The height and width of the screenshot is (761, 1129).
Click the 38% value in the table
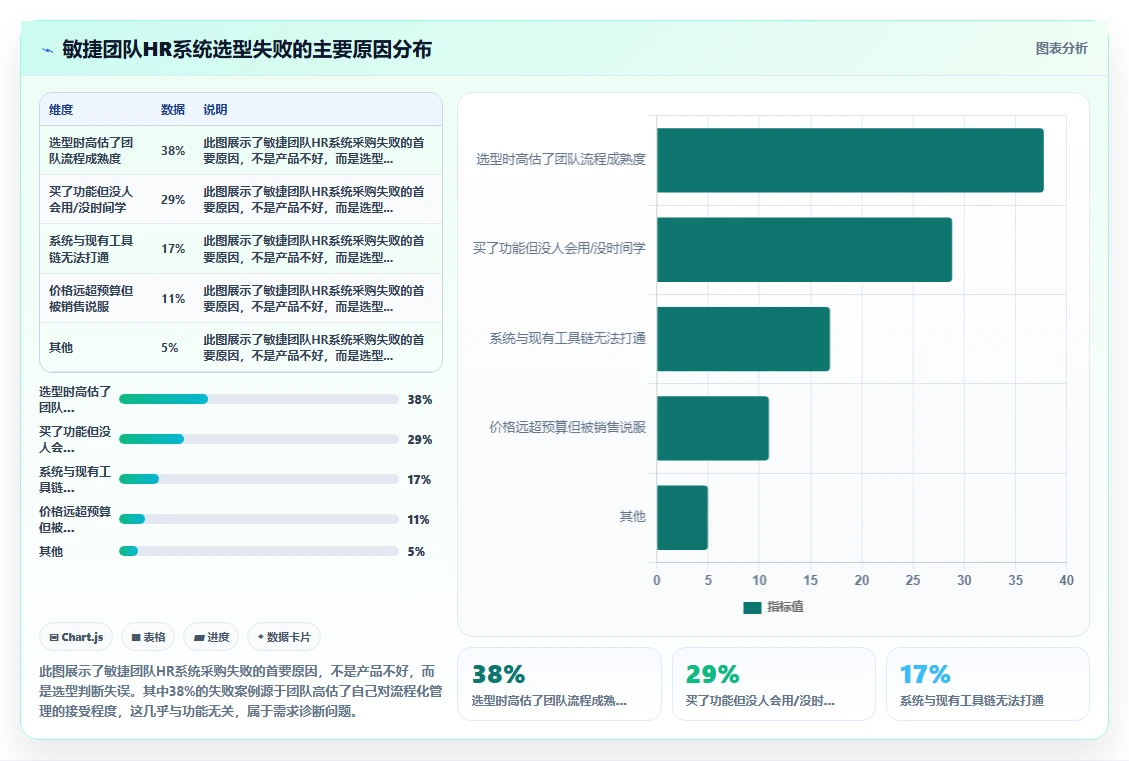pos(173,150)
